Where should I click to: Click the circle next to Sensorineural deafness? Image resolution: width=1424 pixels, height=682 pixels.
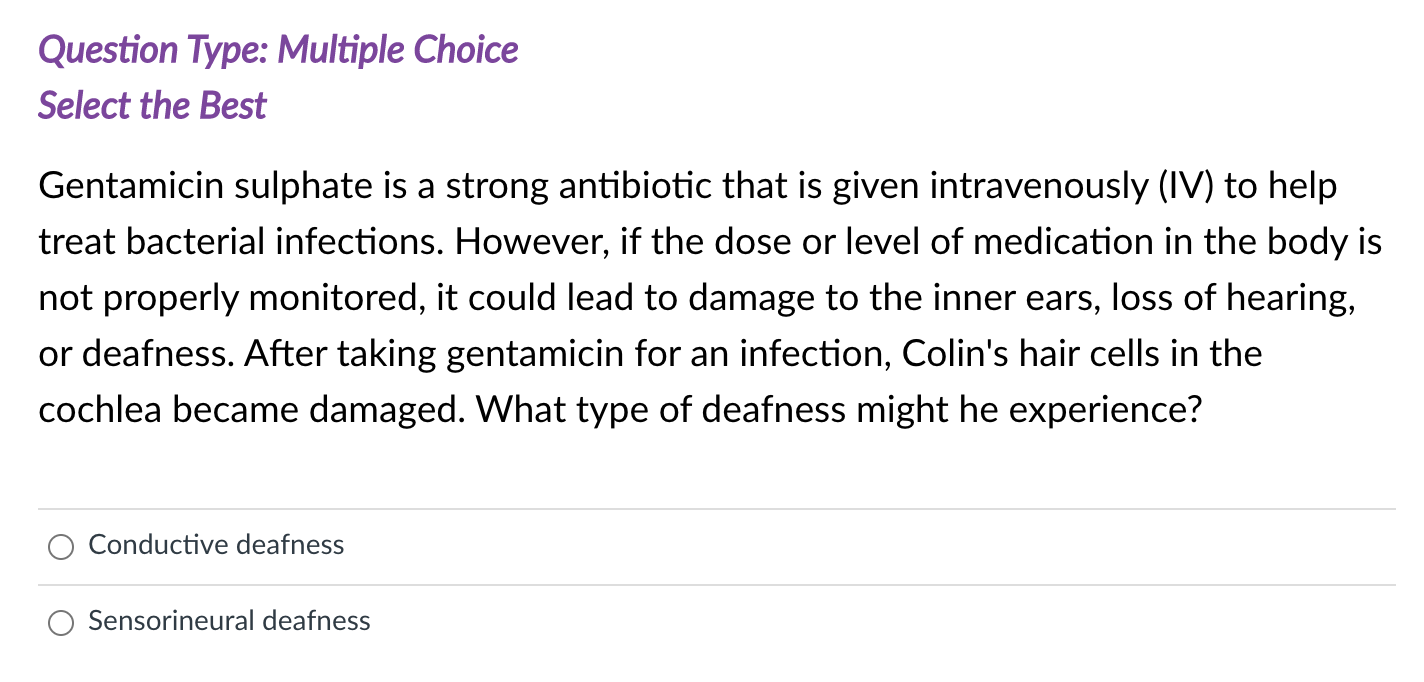tap(60, 621)
